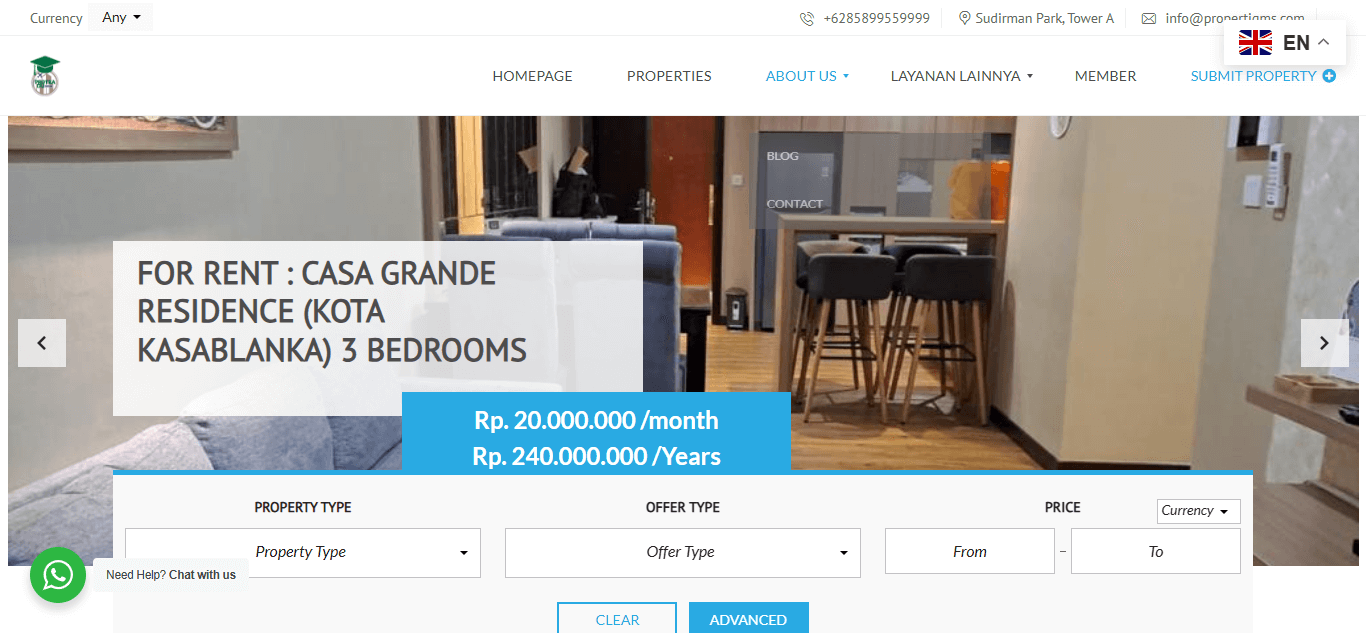Expand the Property Type dropdown
1366x633 pixels.
point(303,553)
